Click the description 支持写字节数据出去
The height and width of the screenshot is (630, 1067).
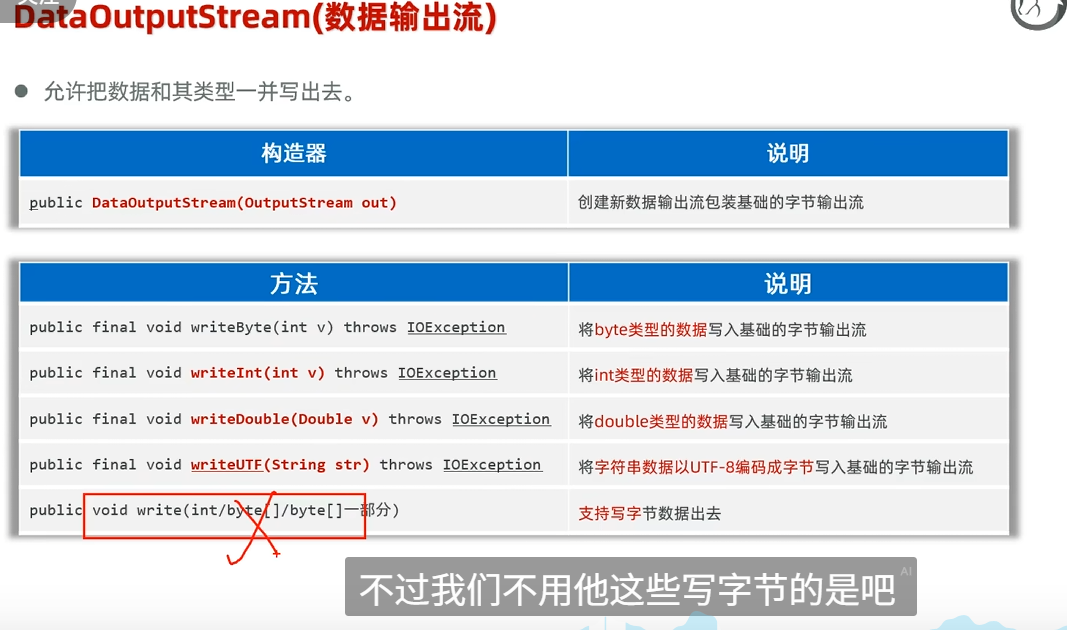[649, 514]
